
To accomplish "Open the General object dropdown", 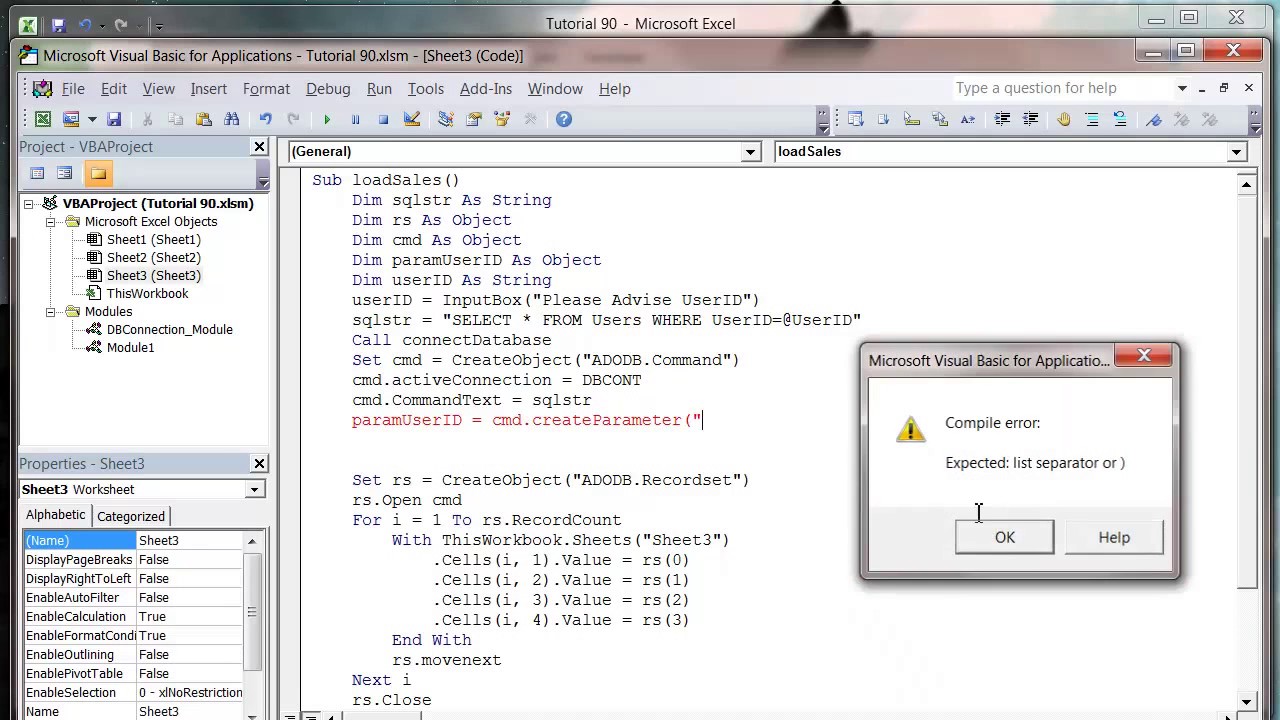I will coord(750,151).
